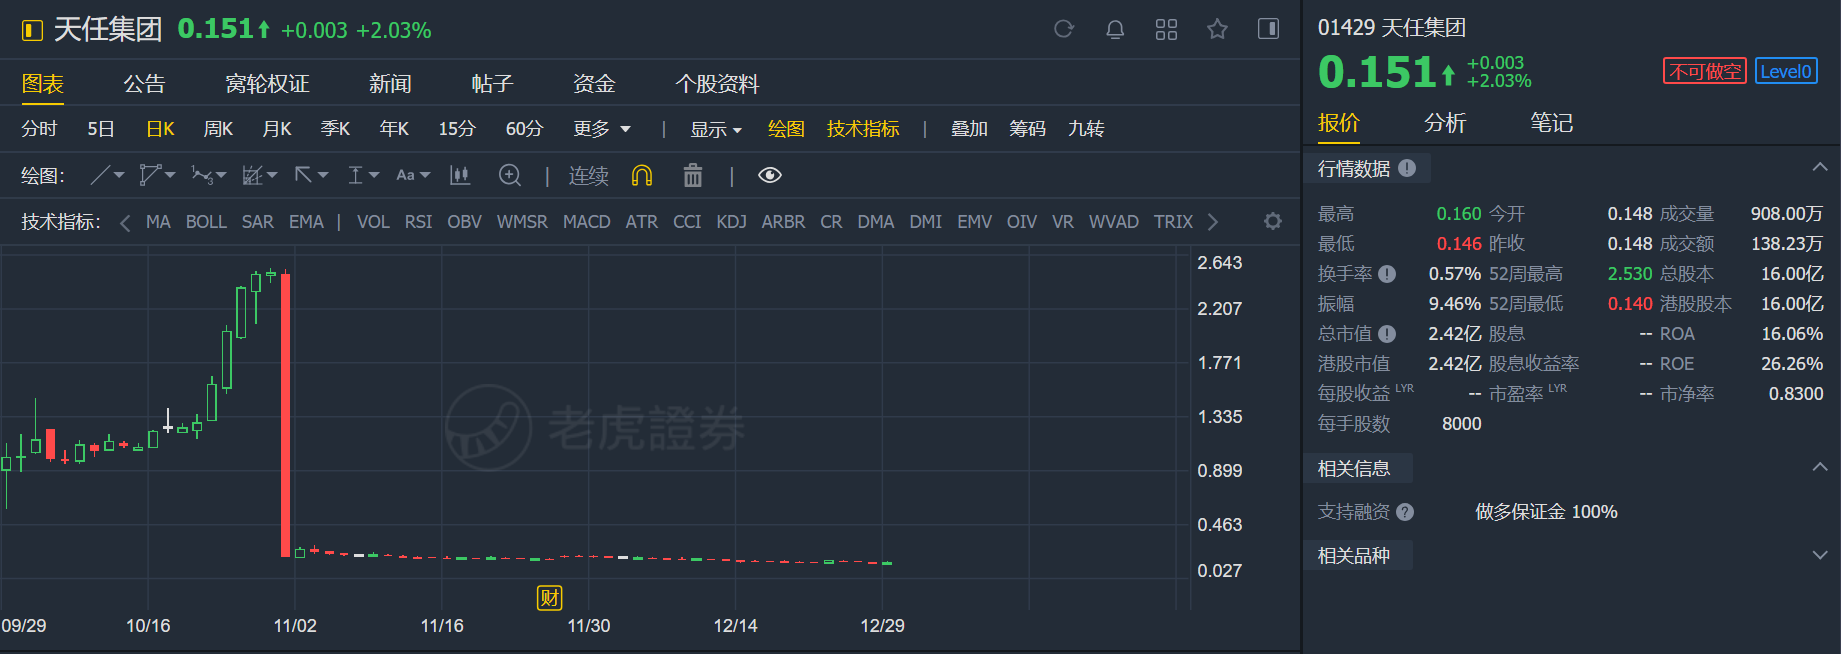Open the 显示 display dropdown

click(716, 129)
